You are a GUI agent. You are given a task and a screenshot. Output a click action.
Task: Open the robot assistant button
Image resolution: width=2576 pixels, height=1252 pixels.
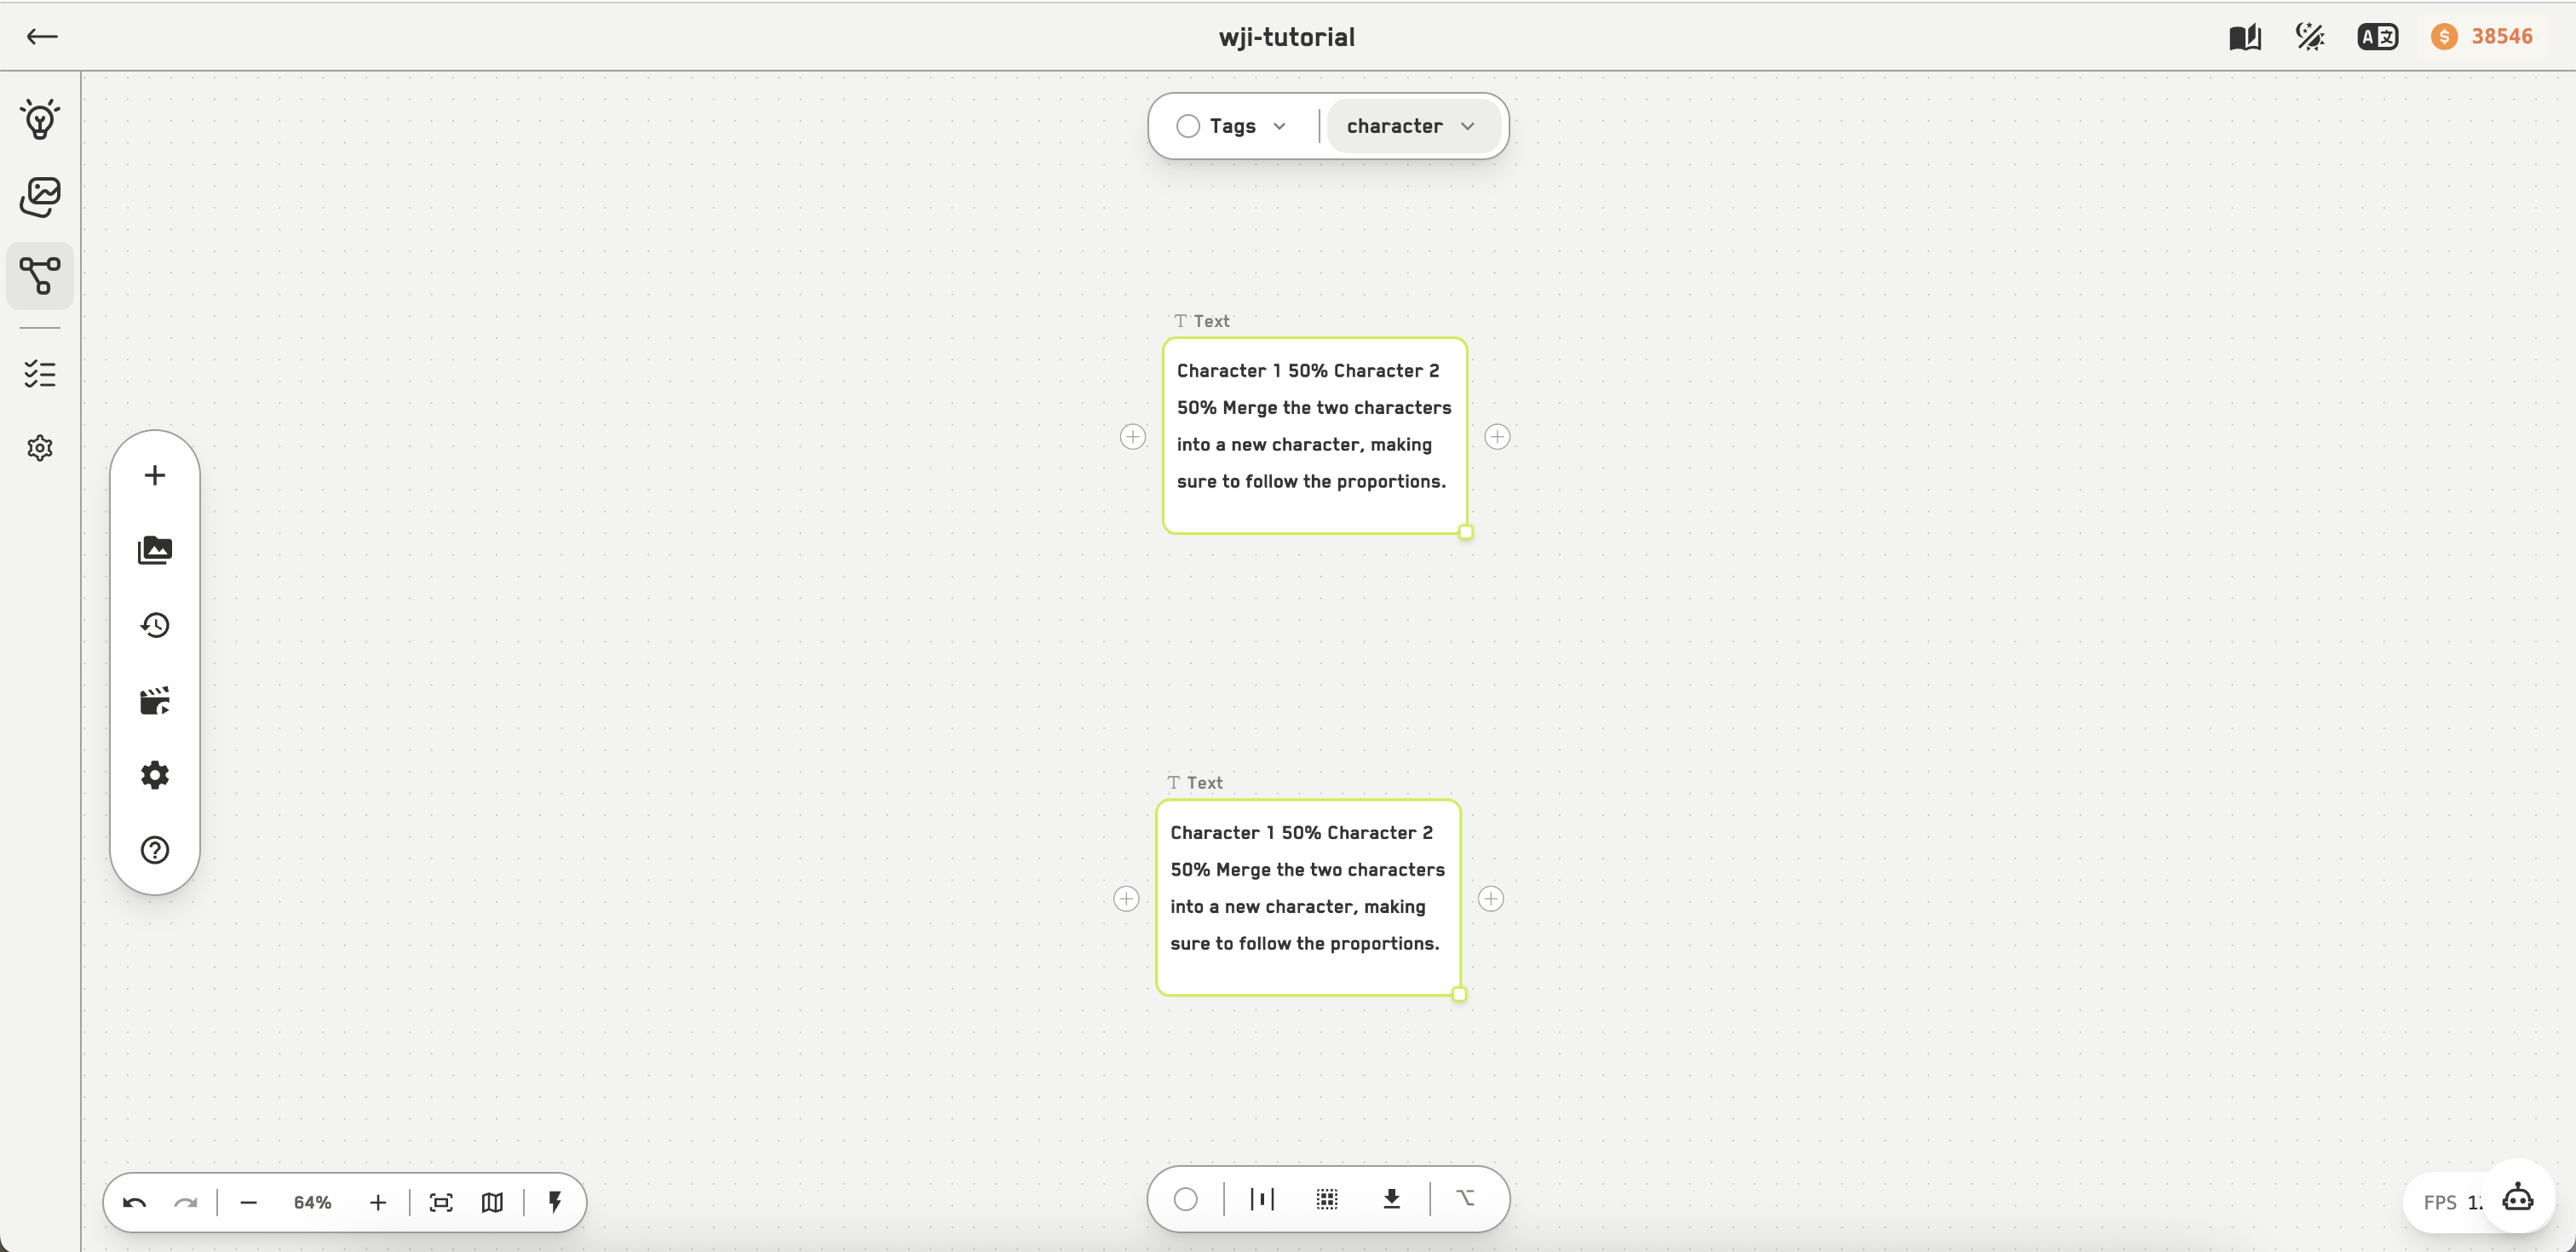[x=2518, y=1197]
